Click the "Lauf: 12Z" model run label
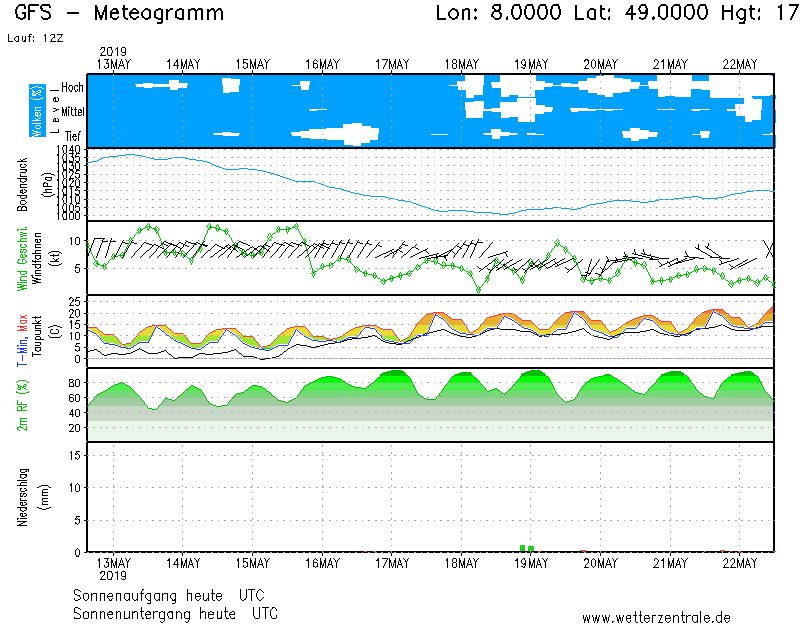Screen dimensions: 800x625 click(35, 38)
